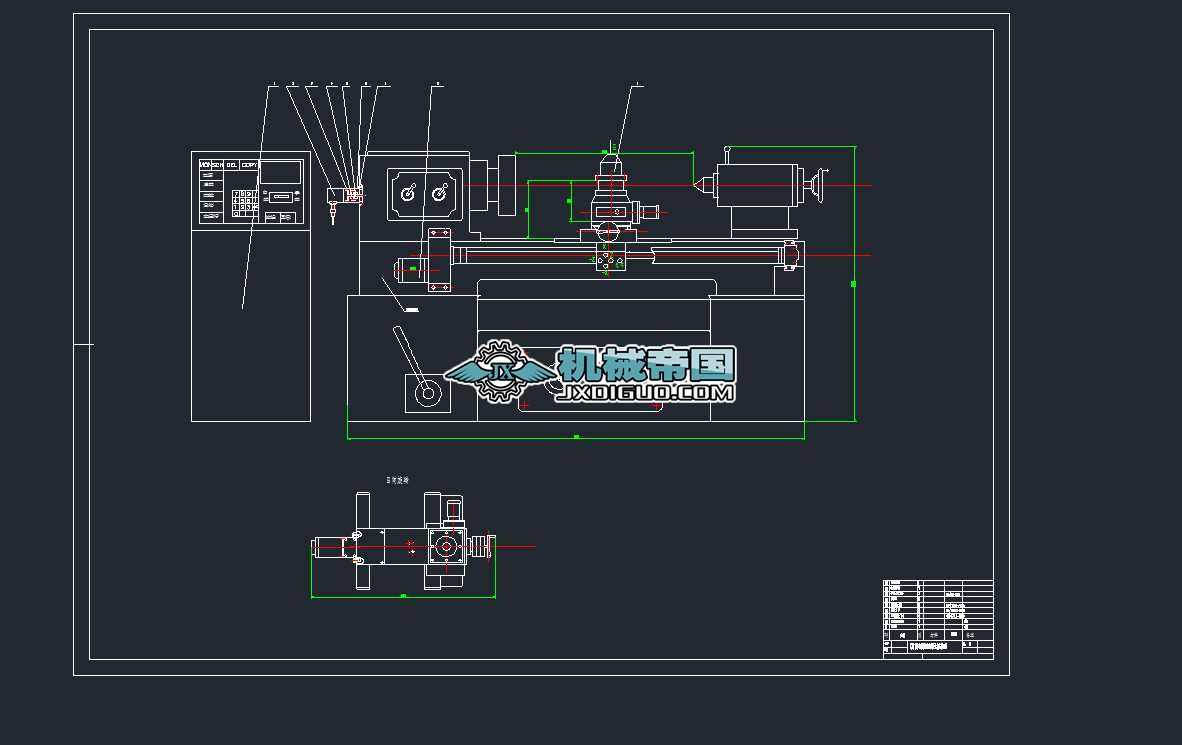Click the view label text above the lower view
This screenshot has height=745, width=1182.
pyautogui.click(x=397, y=480)
